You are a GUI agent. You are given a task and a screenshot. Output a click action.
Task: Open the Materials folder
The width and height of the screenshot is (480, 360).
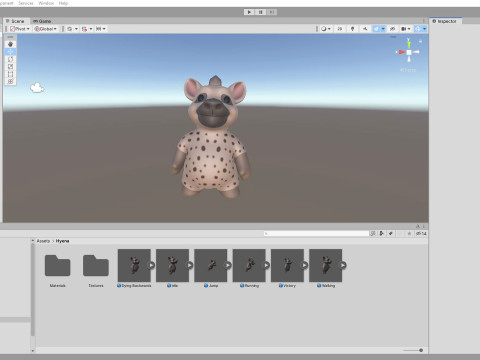[x=57, y=266]
